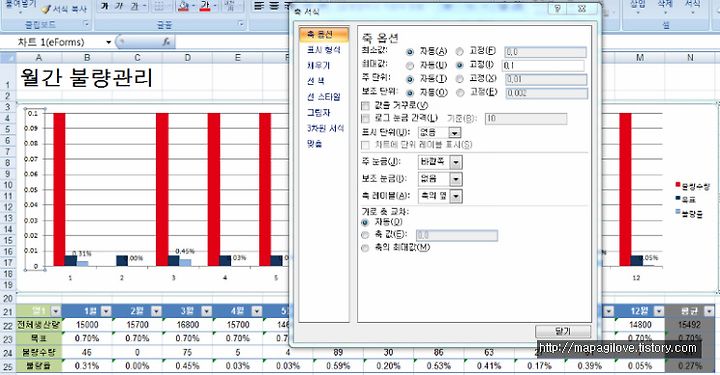Viewport: 720px width, 375px height.
Task: Select 고정(I) for maximum value
Action: 460,65
